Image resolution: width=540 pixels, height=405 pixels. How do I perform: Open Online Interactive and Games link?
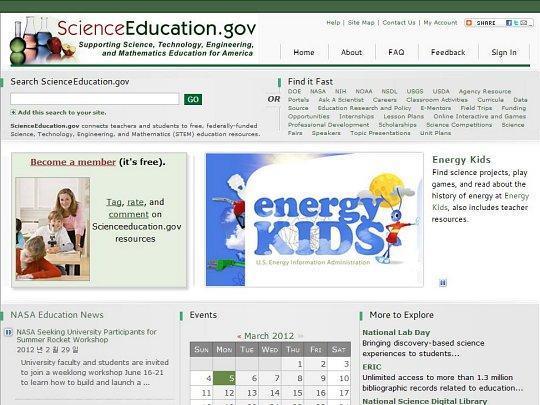480,116
